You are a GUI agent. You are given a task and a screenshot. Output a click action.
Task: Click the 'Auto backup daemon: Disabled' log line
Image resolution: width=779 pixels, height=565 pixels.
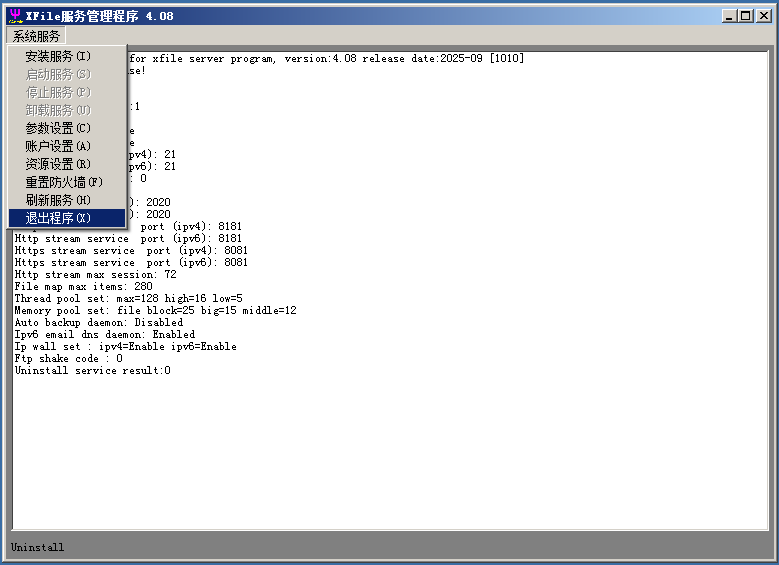pyautogui.click(x=98, y=323)
